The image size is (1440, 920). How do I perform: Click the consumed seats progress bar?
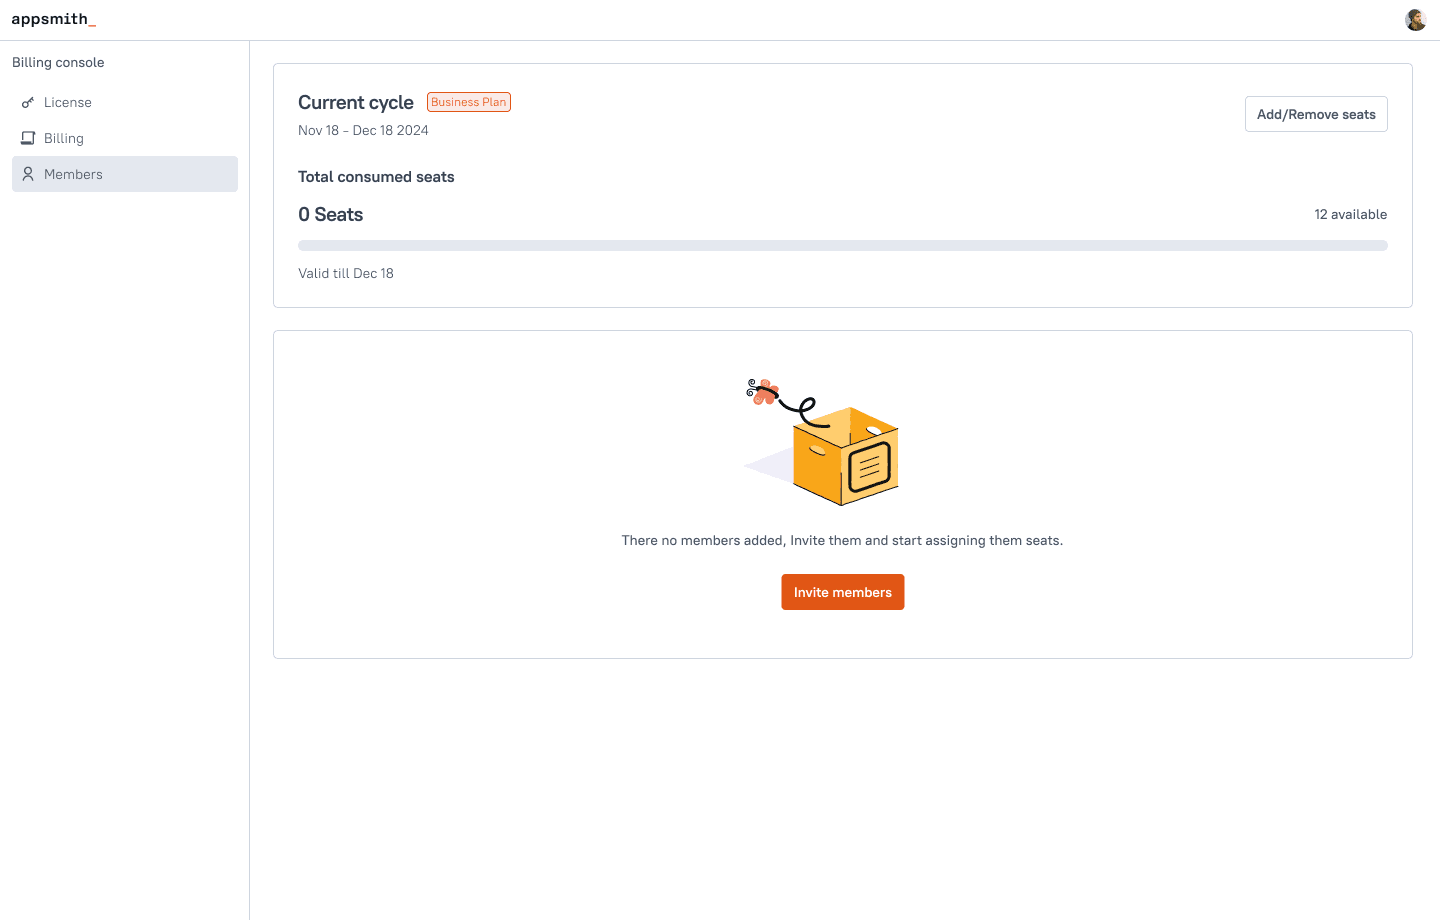point(843,245)
